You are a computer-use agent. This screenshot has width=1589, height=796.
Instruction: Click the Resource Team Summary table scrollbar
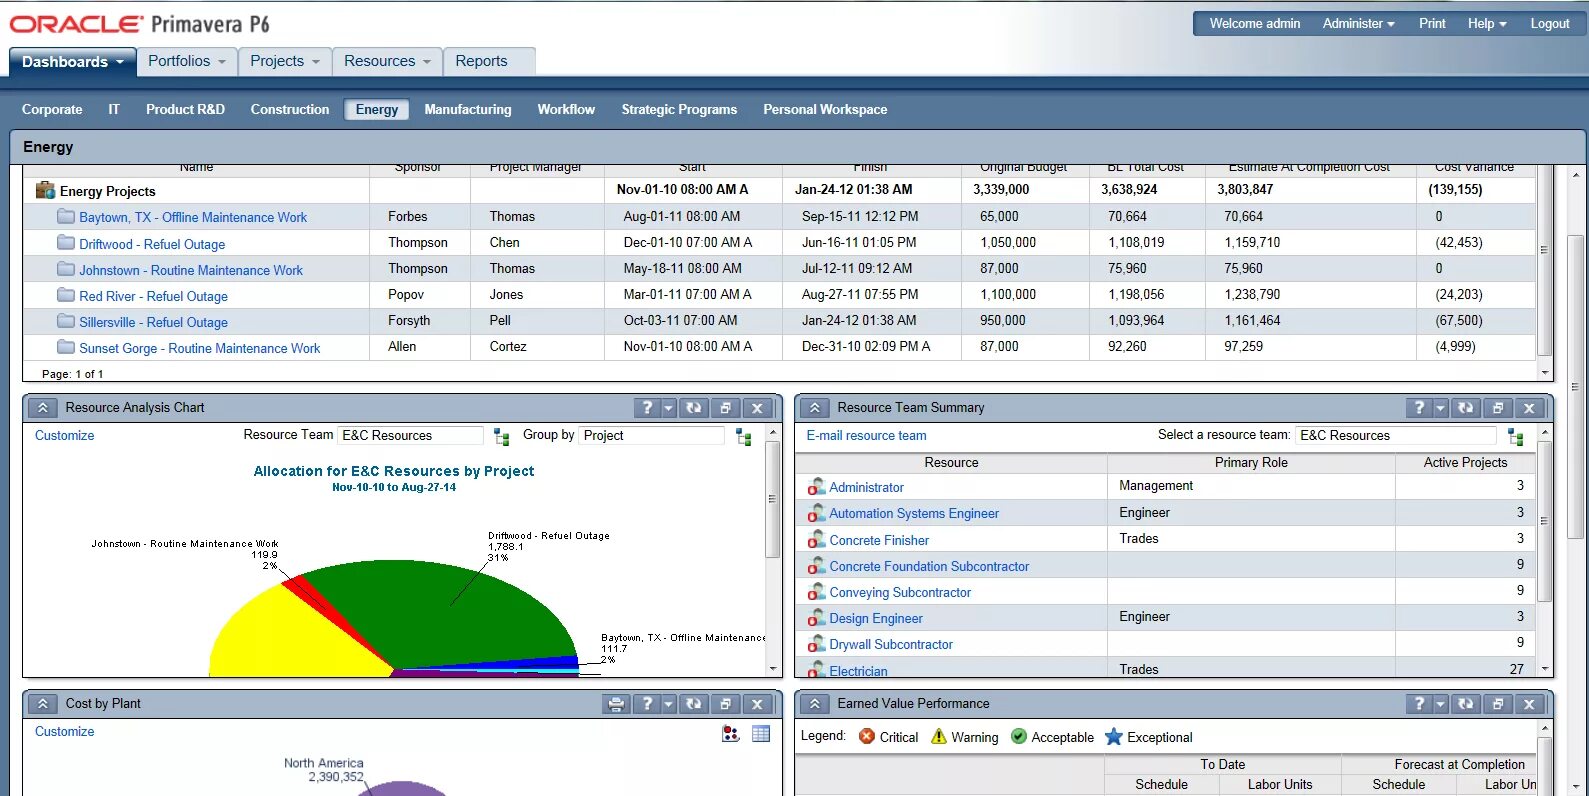(1544, 520)
